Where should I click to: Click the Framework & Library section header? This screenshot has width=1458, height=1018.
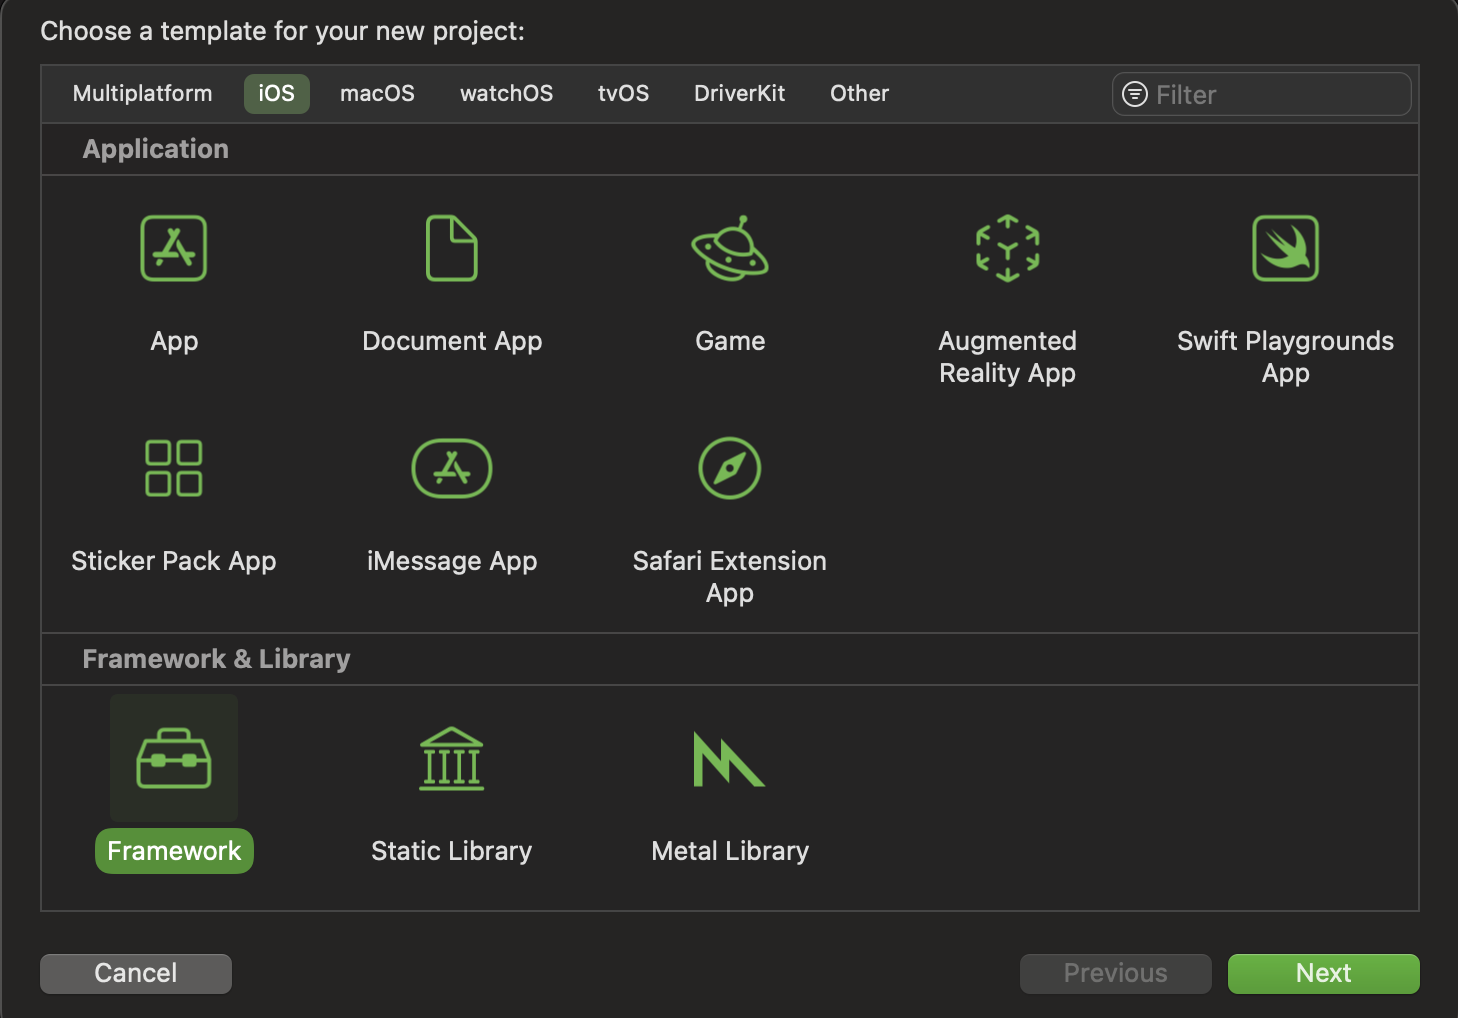tap(216, 659)
